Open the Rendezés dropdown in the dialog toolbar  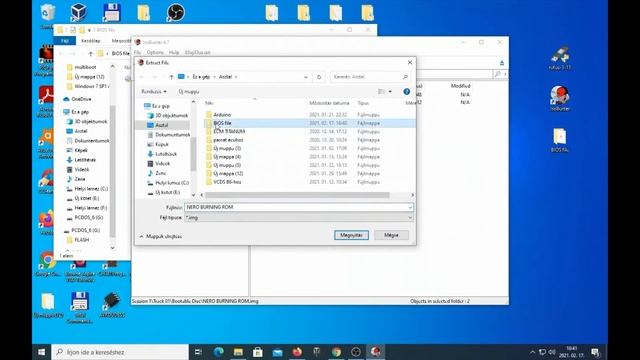point(153,91)
